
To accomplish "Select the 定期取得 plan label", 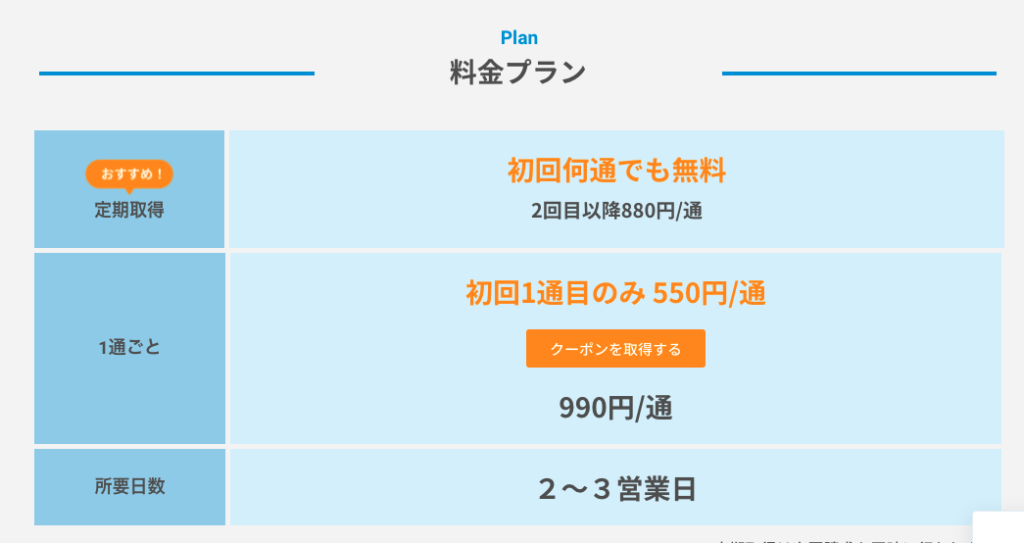I will (x=129, y=210).
